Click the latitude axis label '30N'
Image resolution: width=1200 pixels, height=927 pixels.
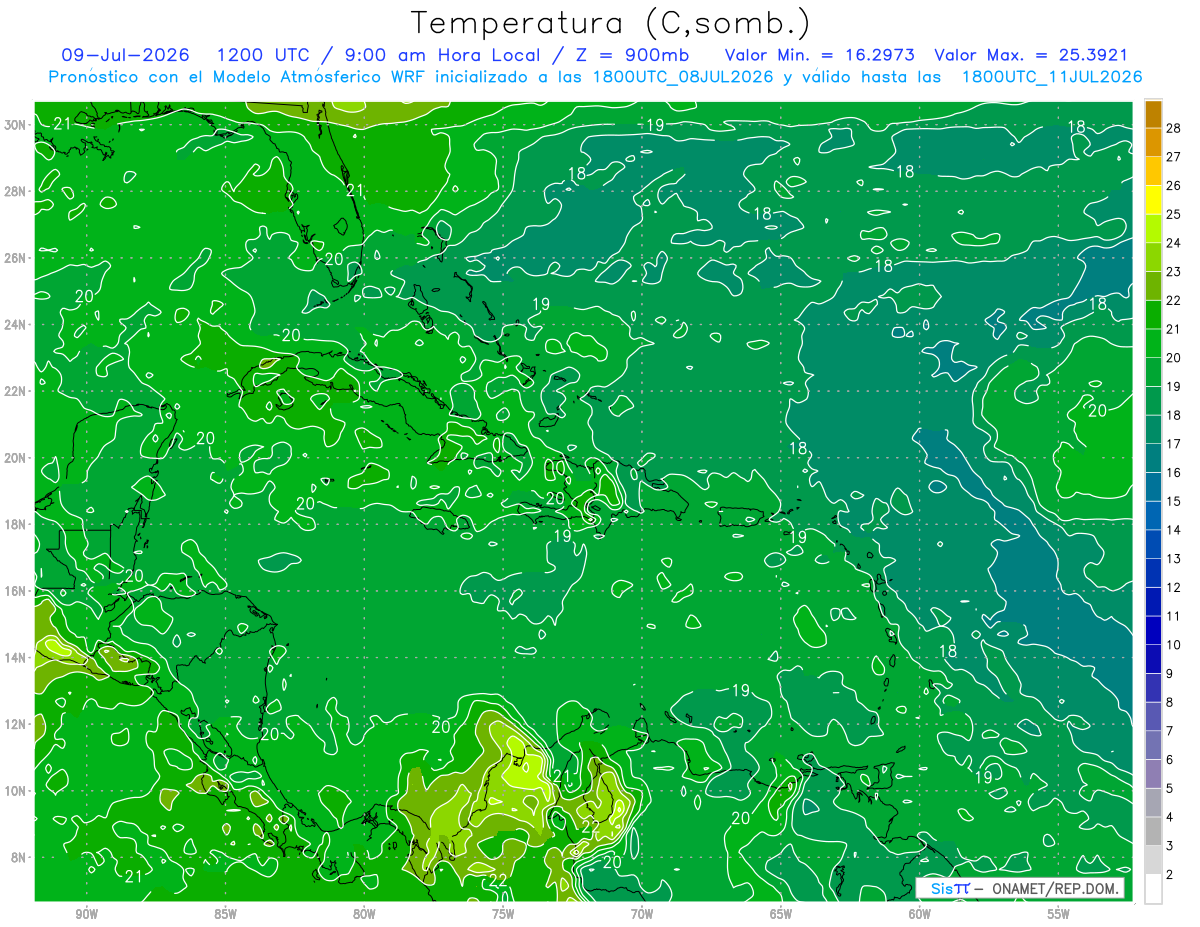tap(15, 125)
